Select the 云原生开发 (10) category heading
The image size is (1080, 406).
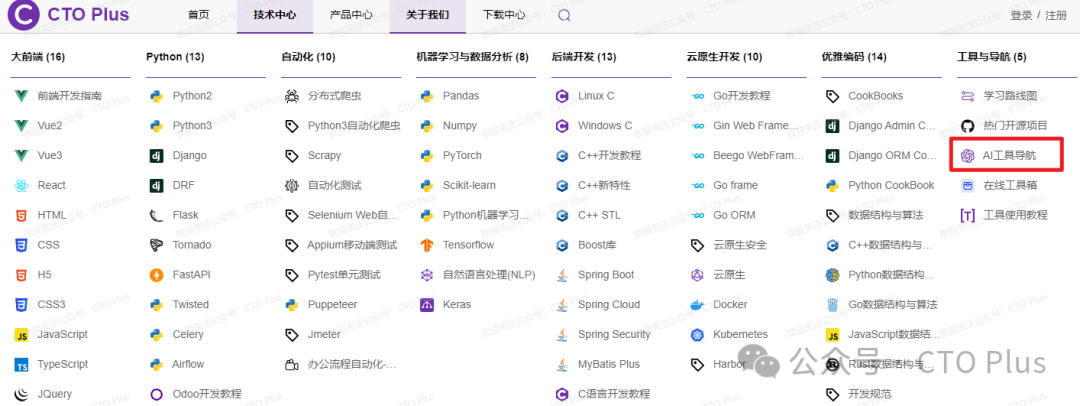[725, 57]
